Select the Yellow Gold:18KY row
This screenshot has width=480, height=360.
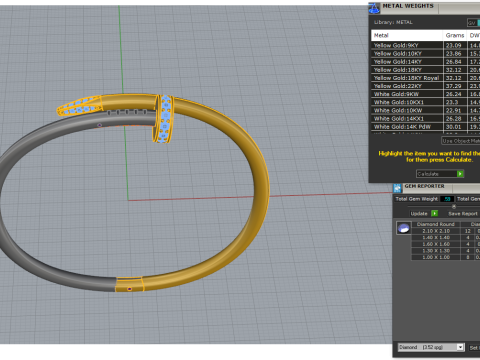(426, 70)
